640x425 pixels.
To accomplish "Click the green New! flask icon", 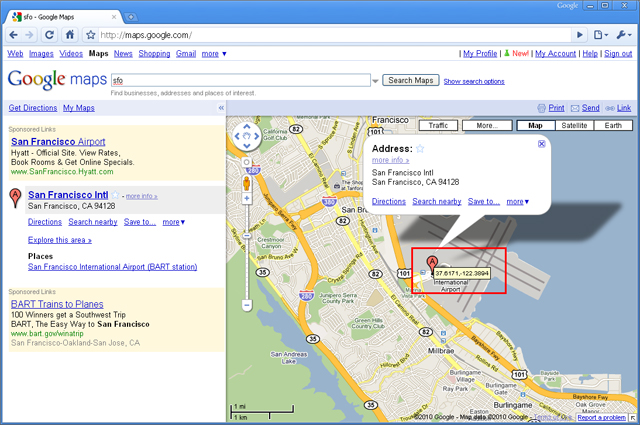I will pyautogui.click(x=507, y=53).
